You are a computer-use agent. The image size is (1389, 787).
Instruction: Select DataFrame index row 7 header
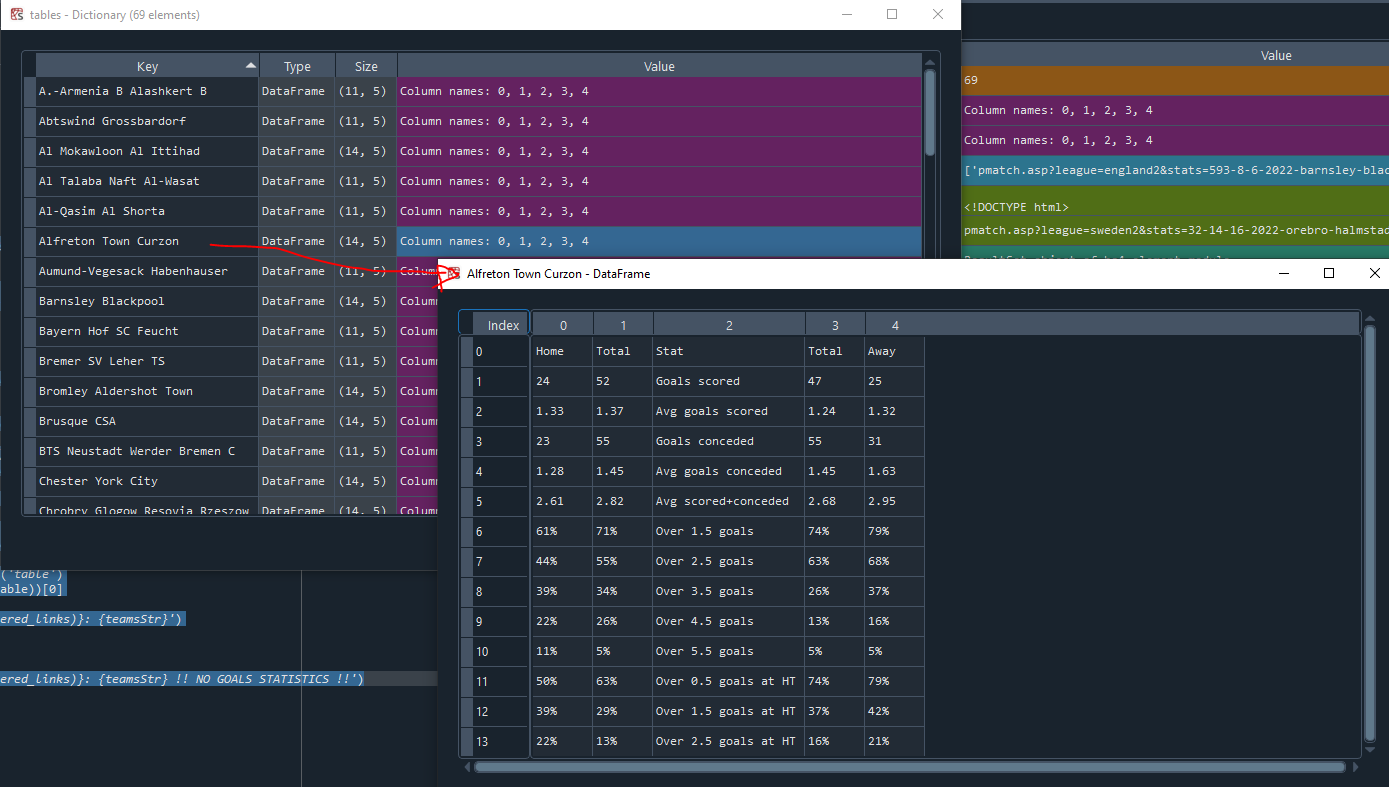coord(500,561)
